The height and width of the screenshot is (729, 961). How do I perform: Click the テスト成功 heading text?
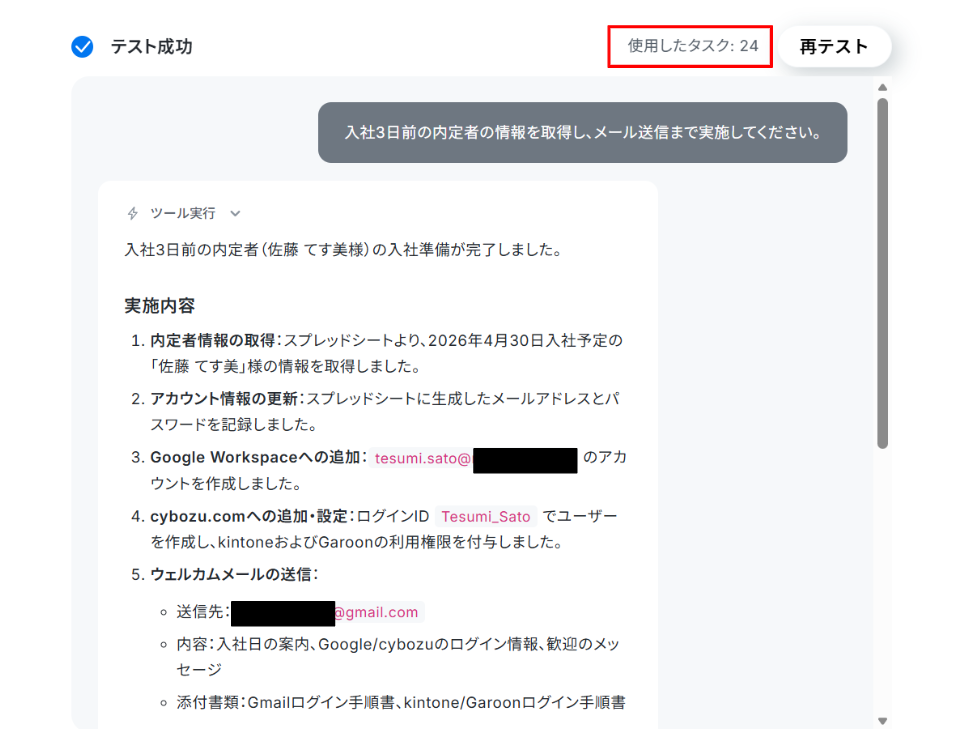tap(151, 47)
